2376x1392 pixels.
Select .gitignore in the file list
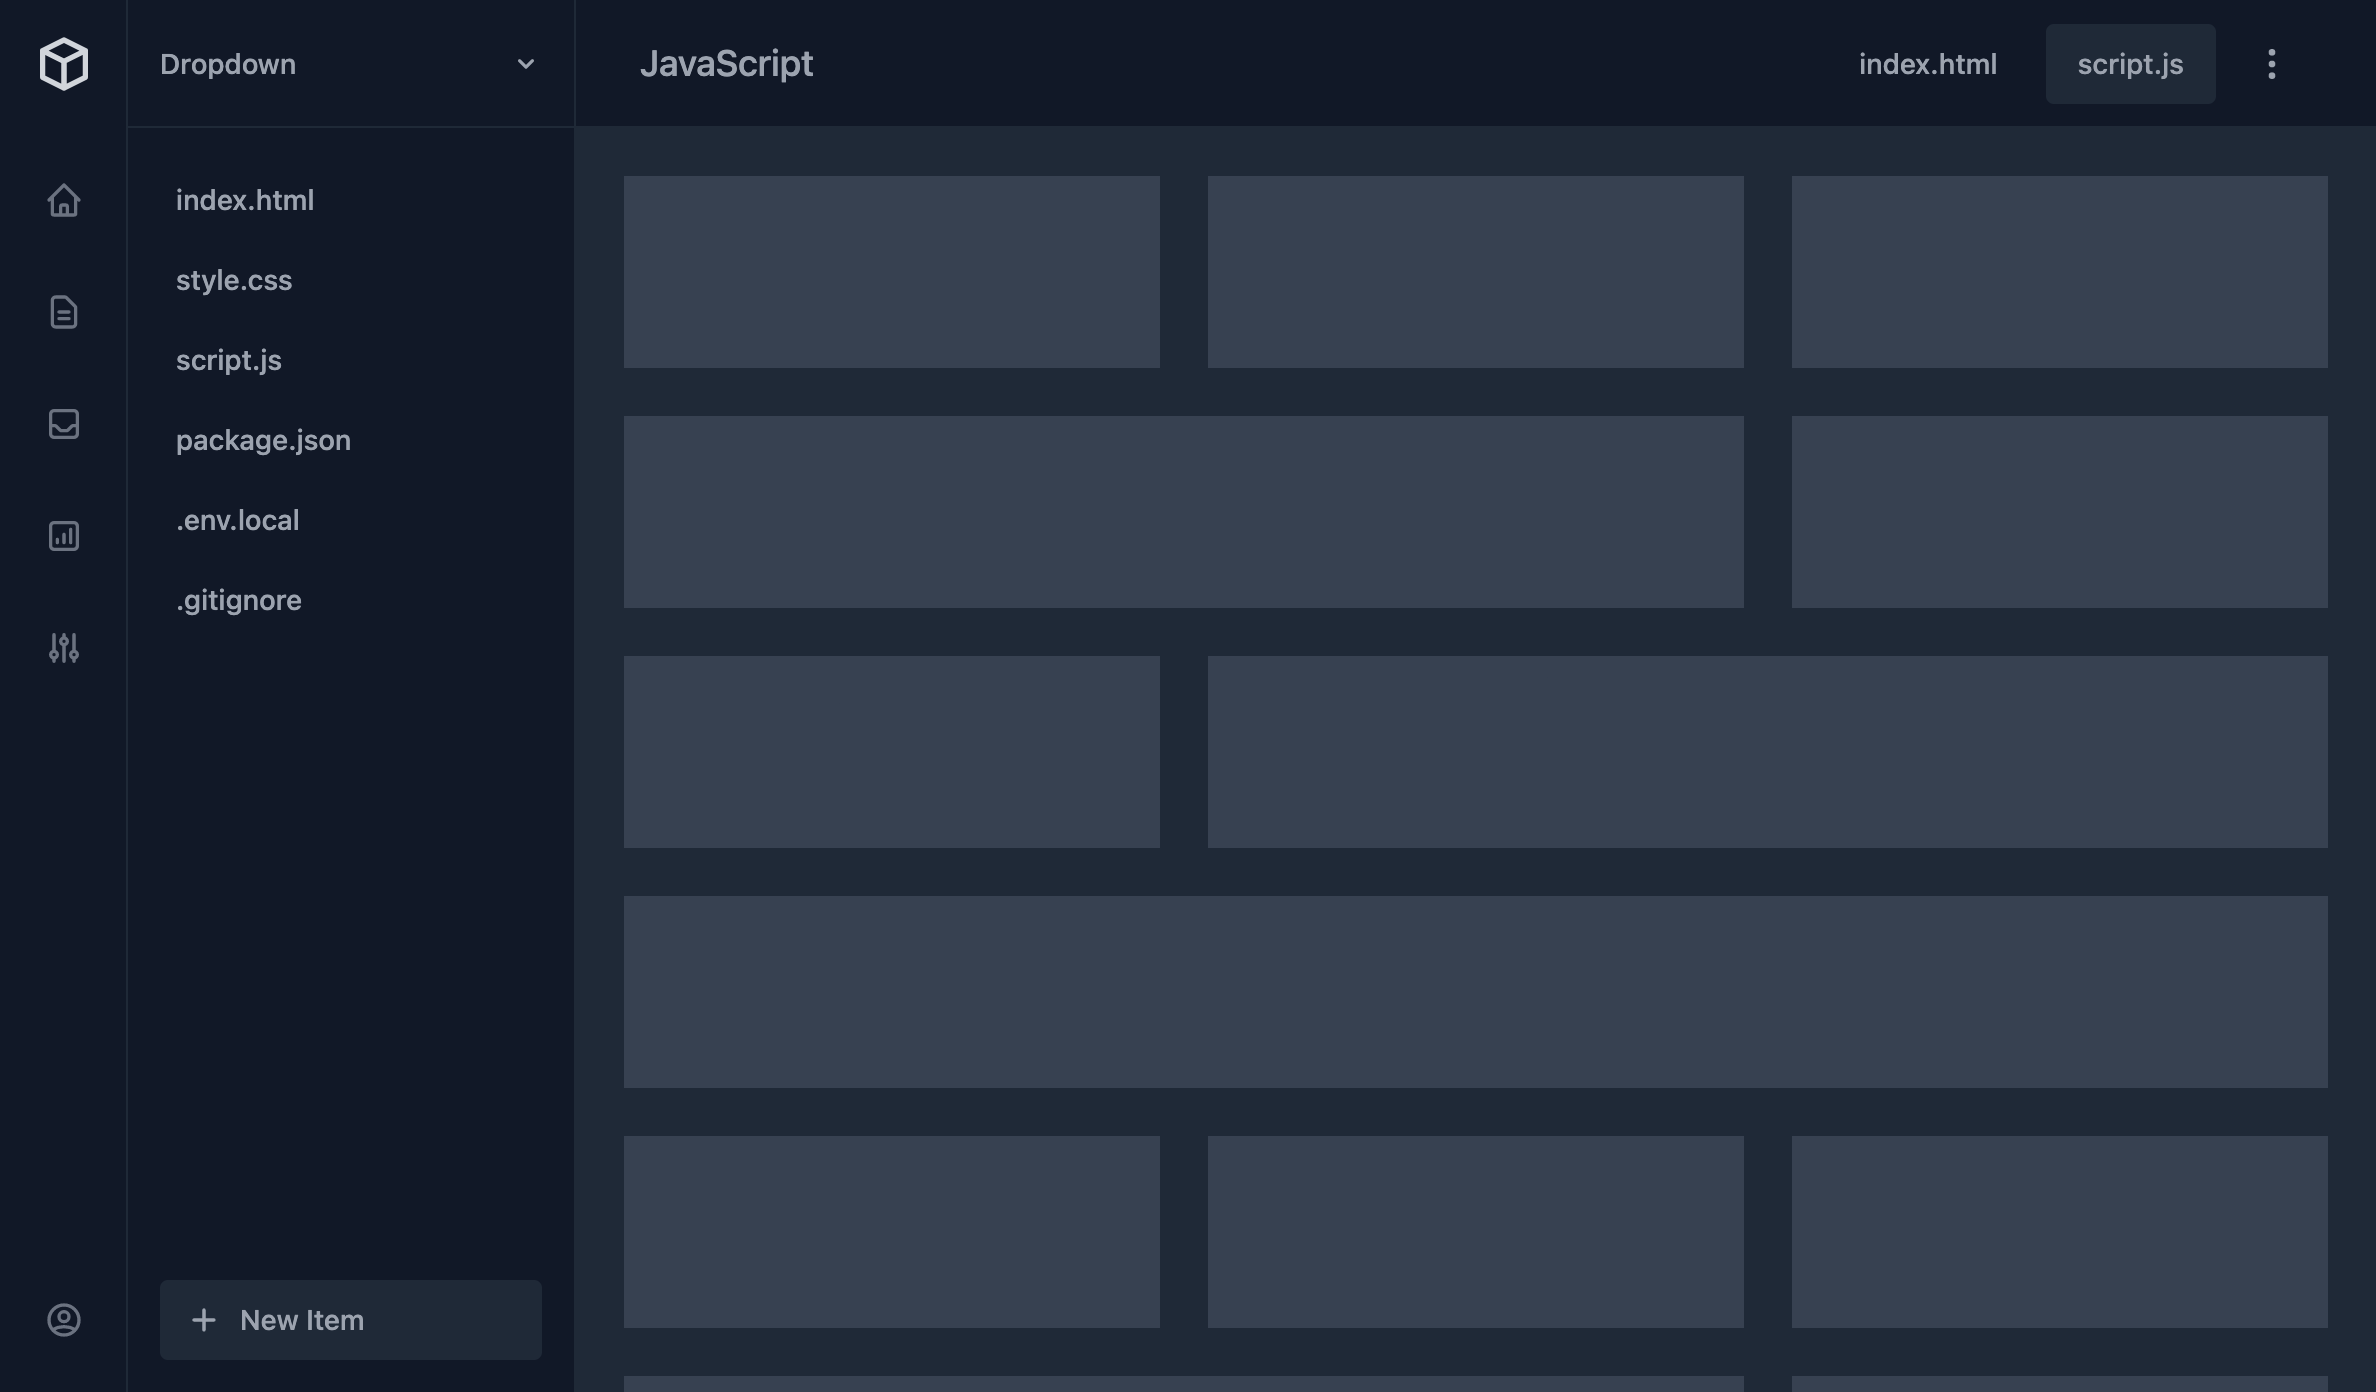238,600
